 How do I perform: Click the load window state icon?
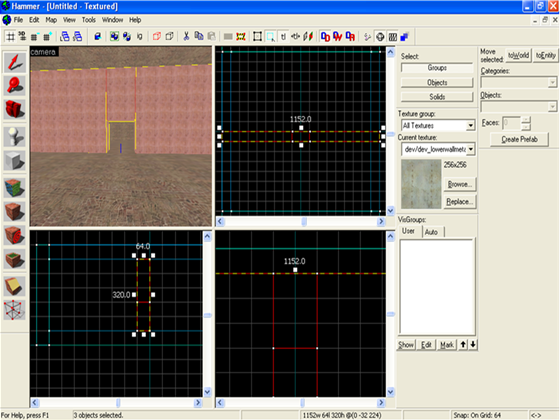(65, 36)
